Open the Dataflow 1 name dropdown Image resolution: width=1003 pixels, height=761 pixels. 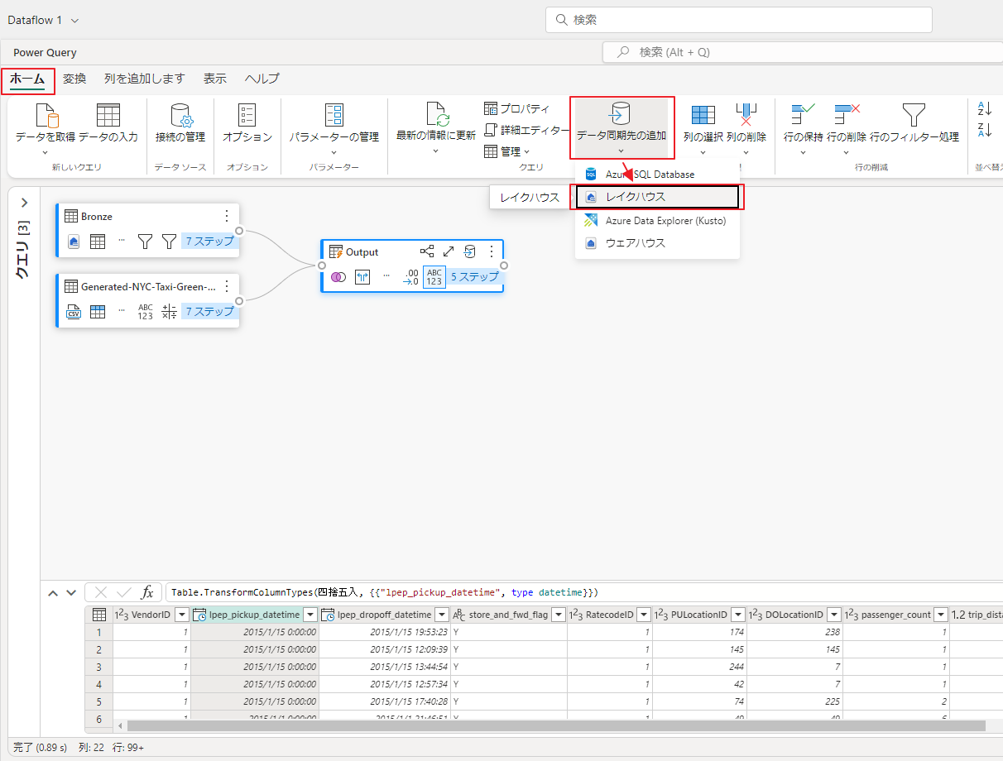pyautogui.click(x=75, y=20)
